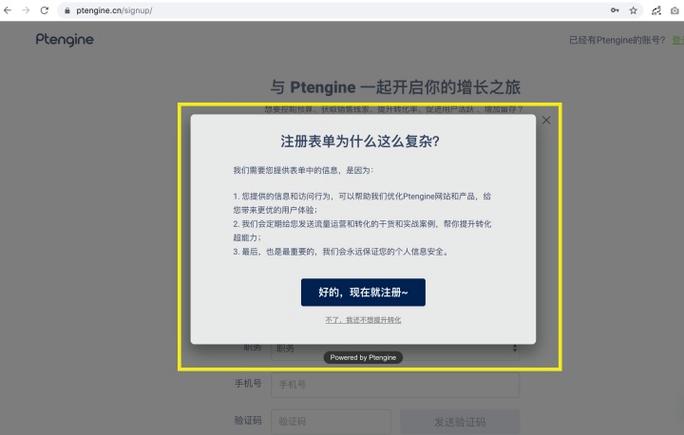Bookmark this page with the star icon

click(x=633, y=10)
